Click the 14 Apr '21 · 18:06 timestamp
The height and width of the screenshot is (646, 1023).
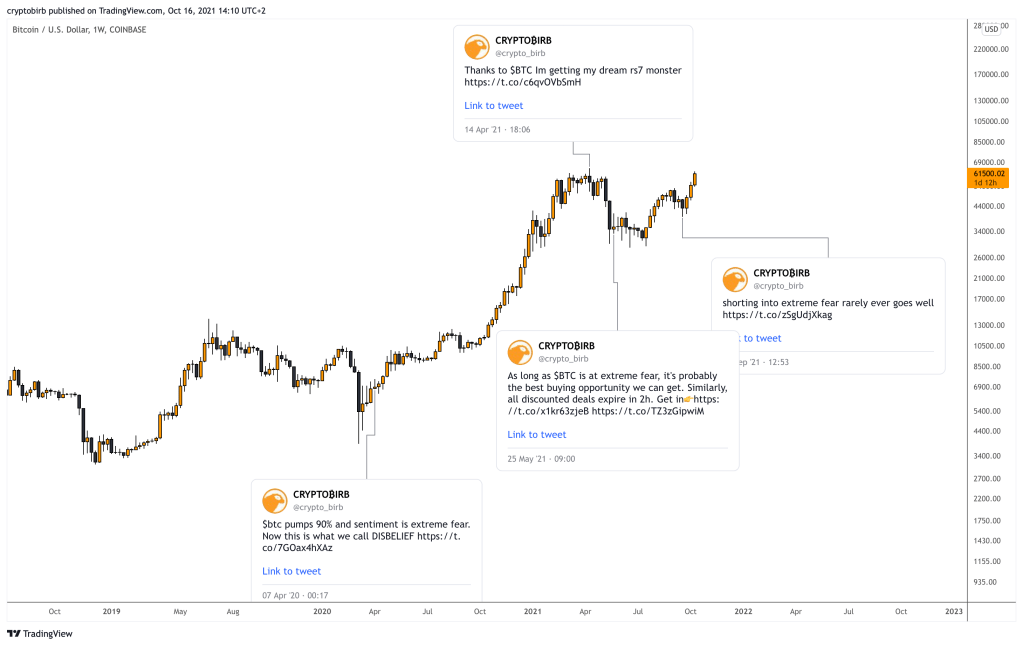[497, 130]
